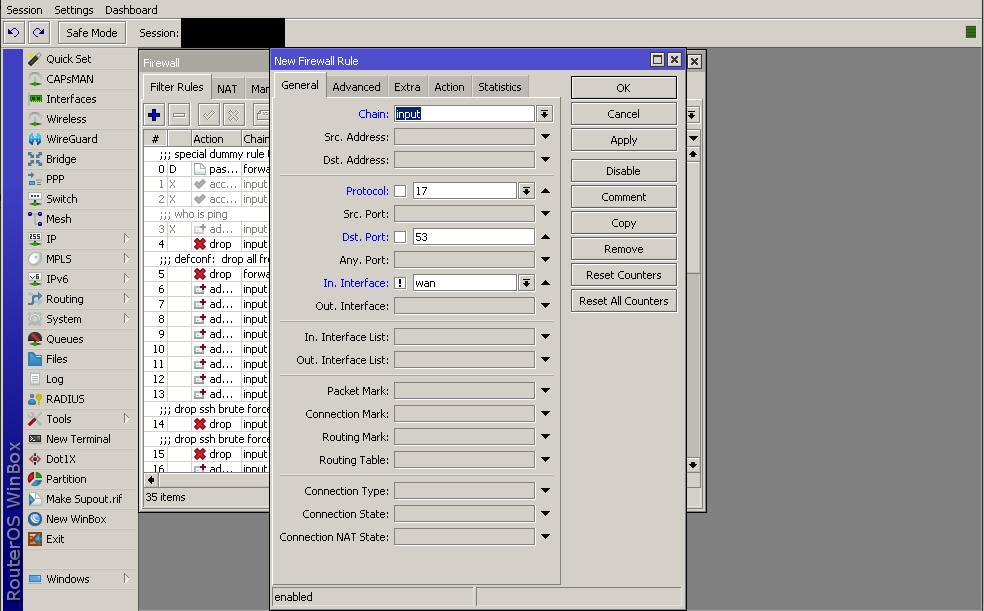Open Quick Set from sidebar
This screenshot has height=611, width=984.
tap(68, 59)
